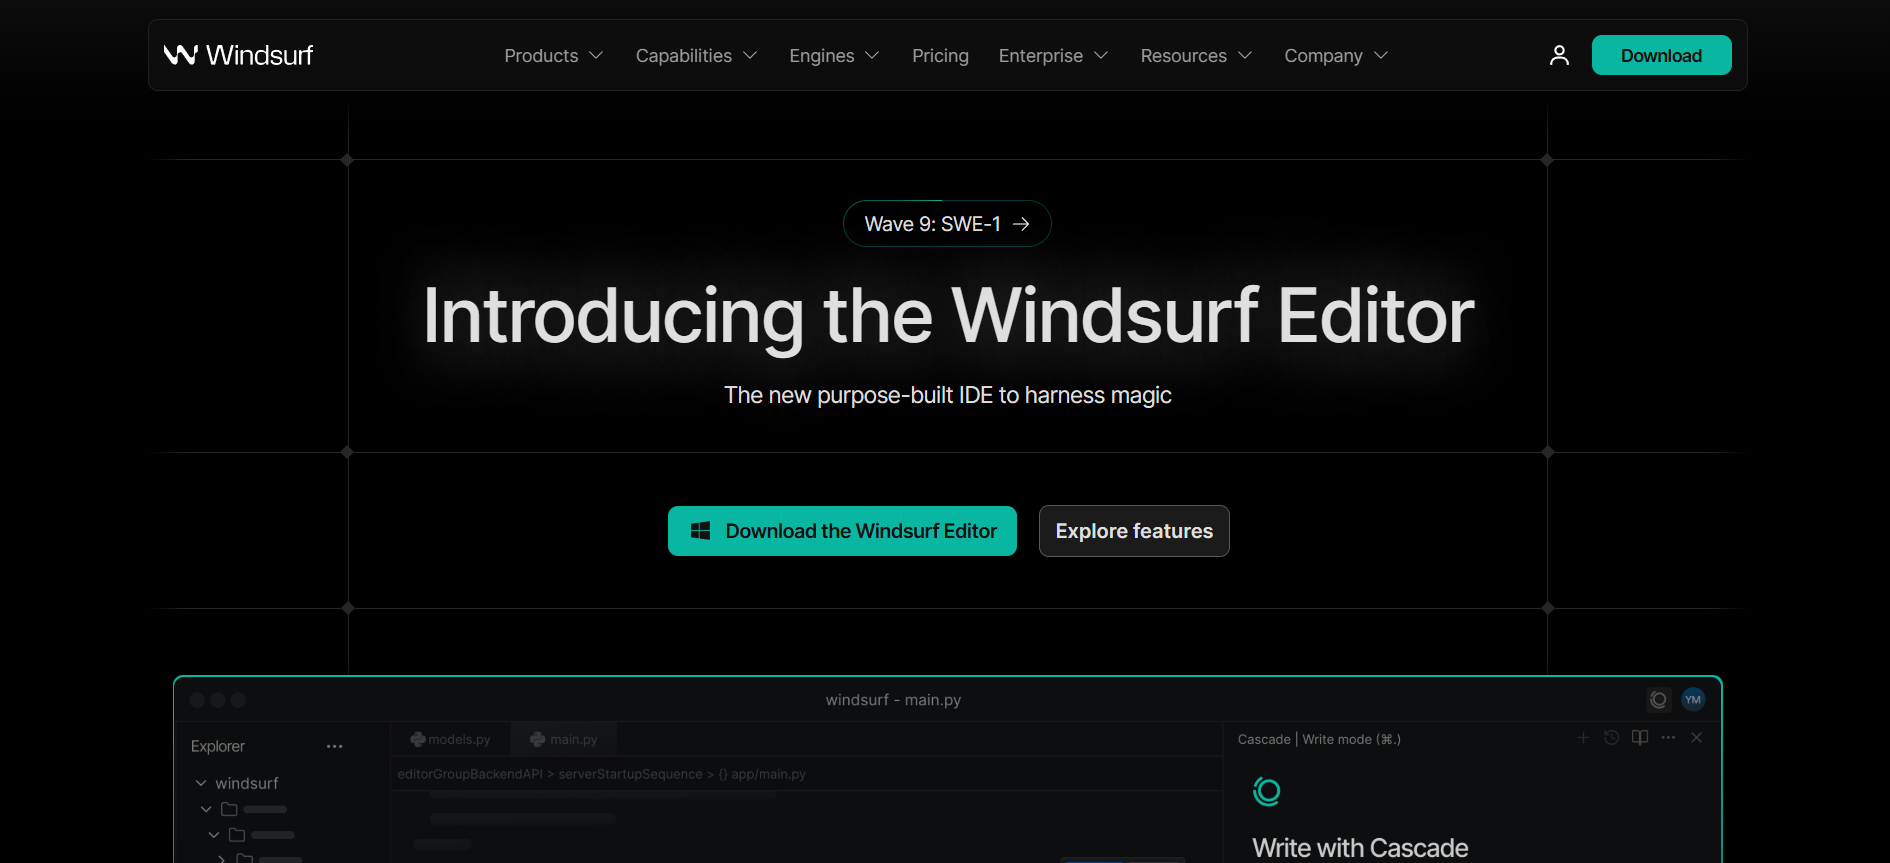Click 'Write with Cascade' heading
Image resolution: width=1890 pixels, height=863 pixels.
pos(1360,848)
